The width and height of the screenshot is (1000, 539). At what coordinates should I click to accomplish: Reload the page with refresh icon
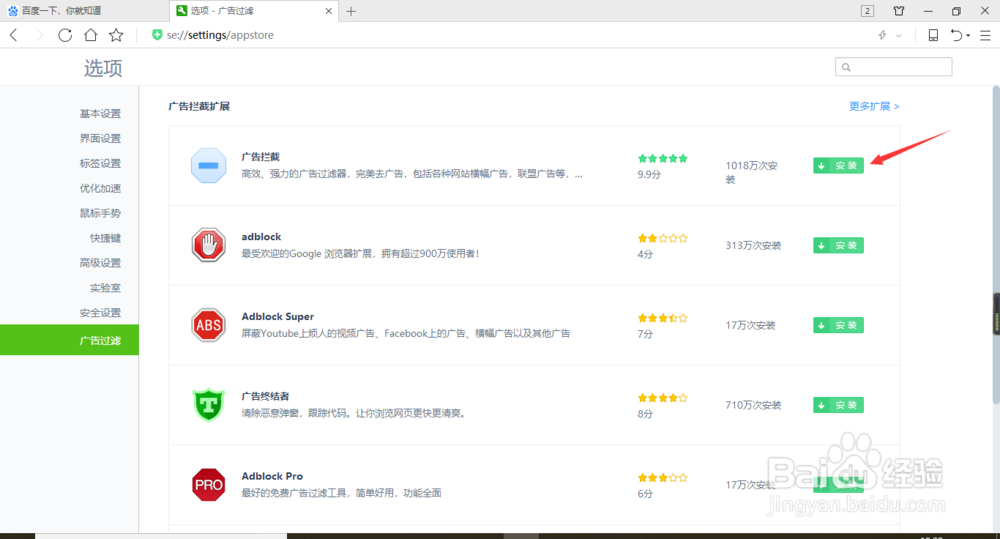(x=65, y=35)
